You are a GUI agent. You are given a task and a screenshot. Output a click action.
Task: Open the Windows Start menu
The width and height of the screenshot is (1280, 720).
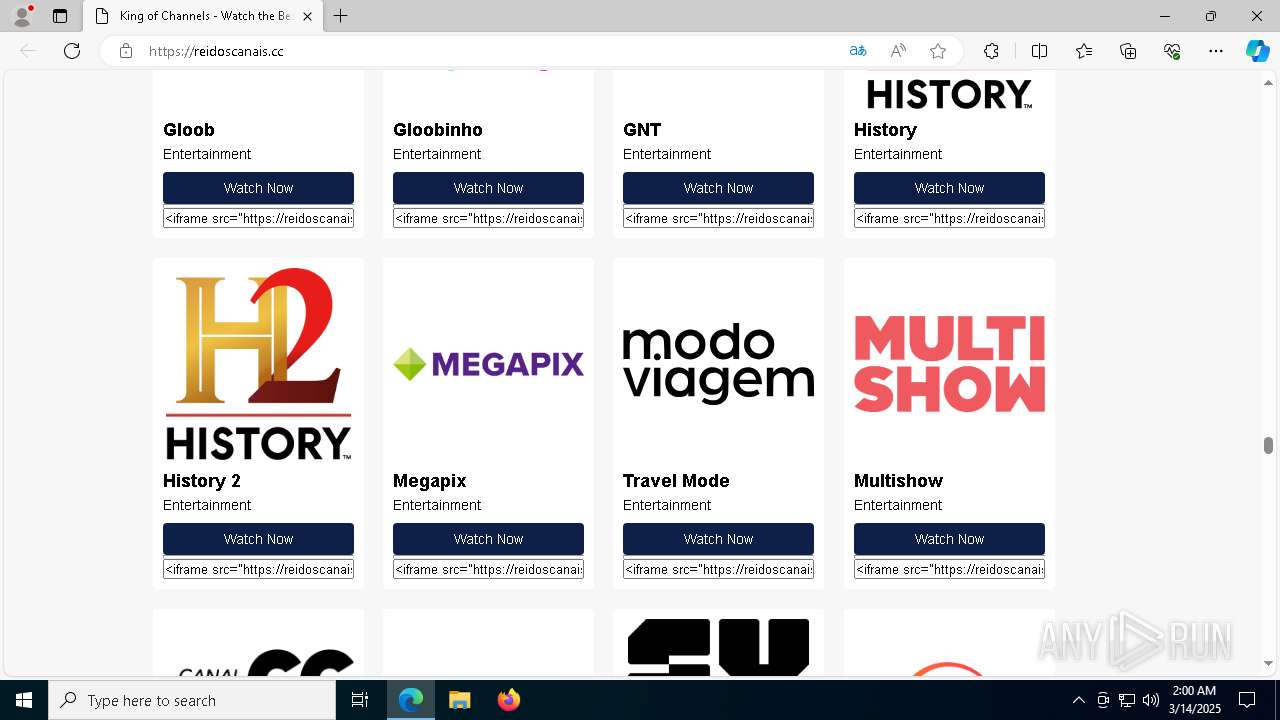tap(24, 700)
